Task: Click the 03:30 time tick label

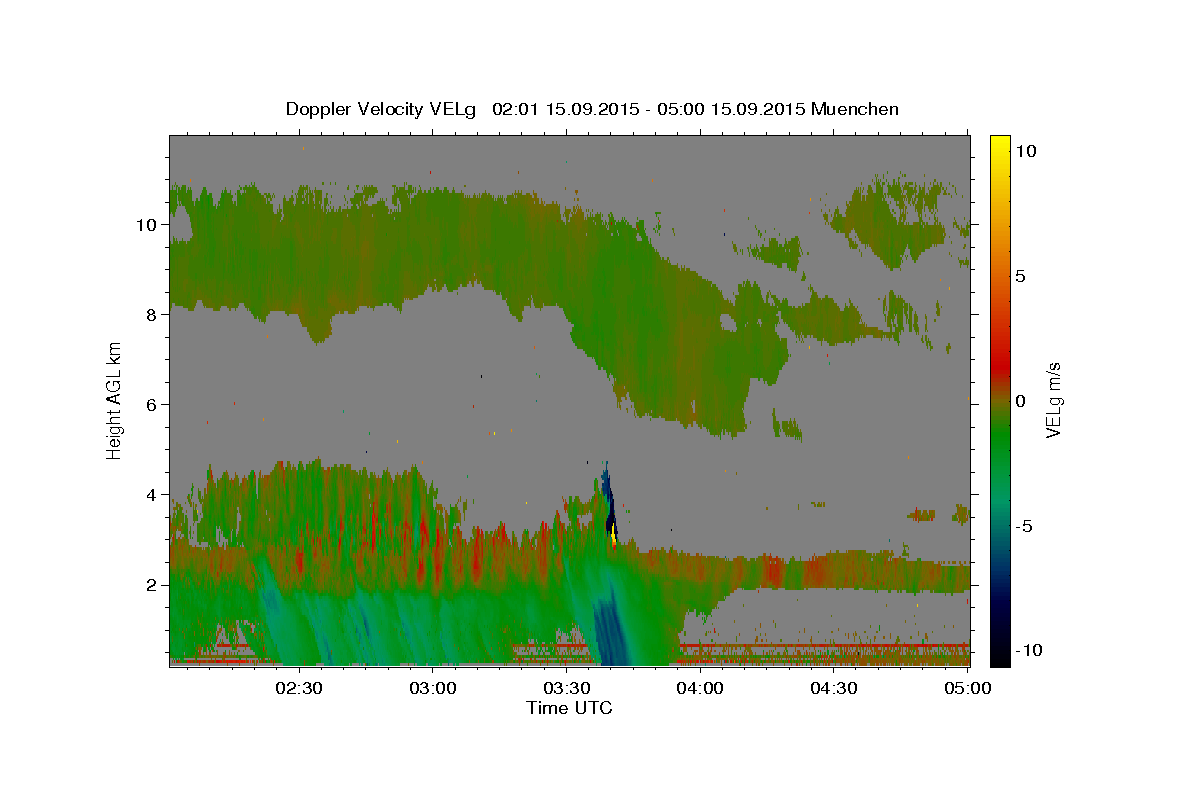Action: click(x=568, y=688)
